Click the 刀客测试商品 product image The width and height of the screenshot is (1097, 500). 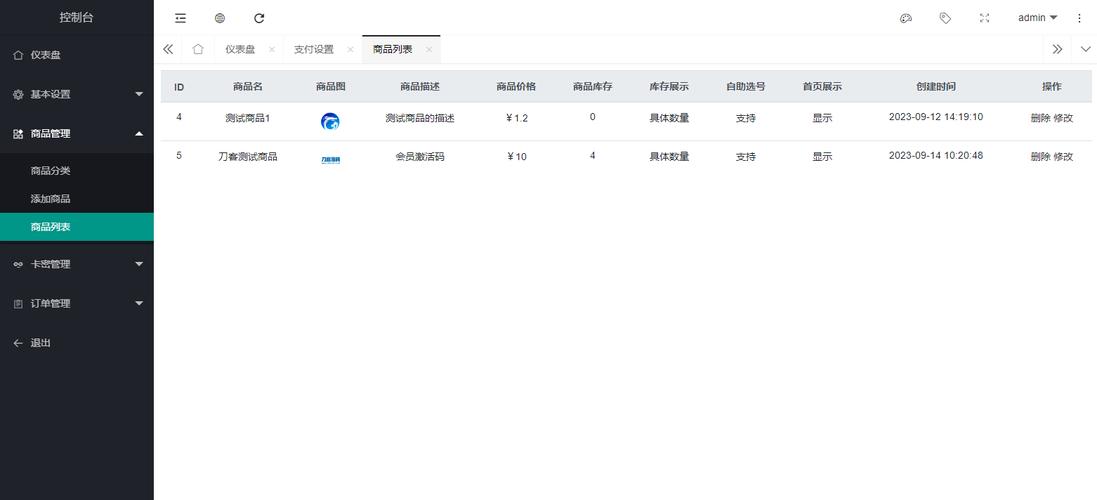(x=330, y=160)
